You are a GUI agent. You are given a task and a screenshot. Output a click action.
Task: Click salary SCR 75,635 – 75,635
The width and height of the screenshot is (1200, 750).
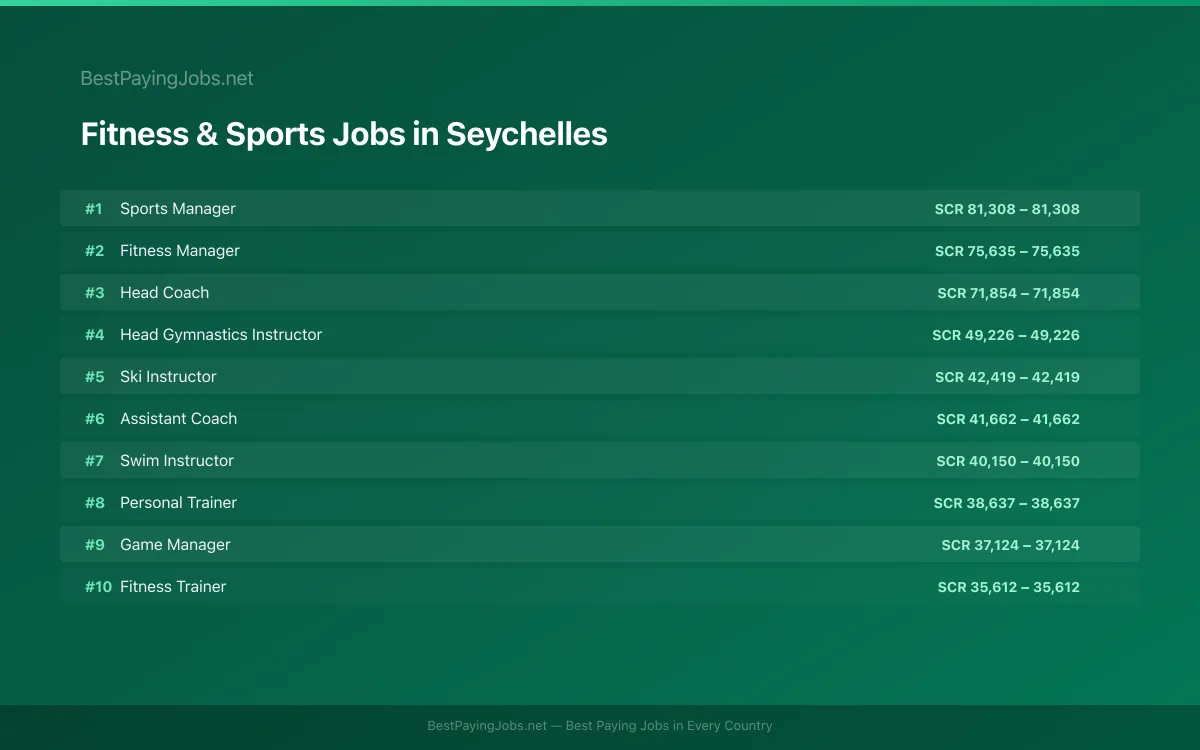[1007, 251]
